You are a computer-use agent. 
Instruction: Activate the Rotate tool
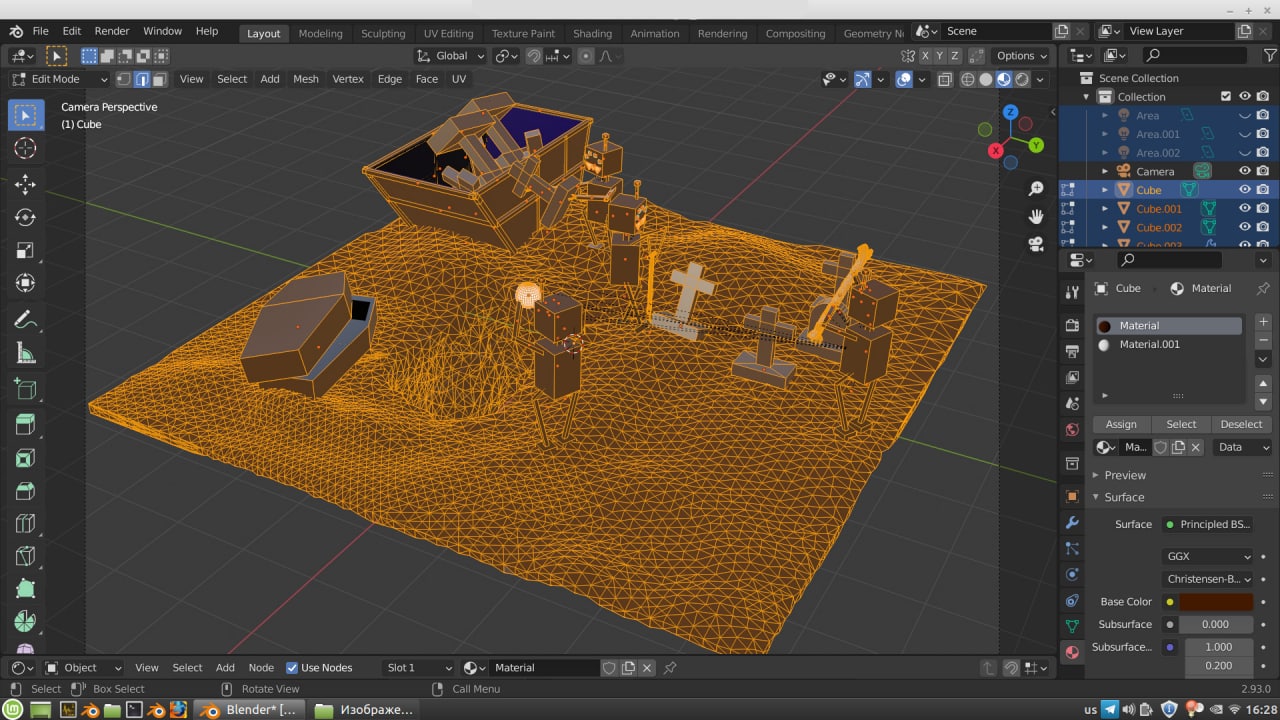point(25,217)
